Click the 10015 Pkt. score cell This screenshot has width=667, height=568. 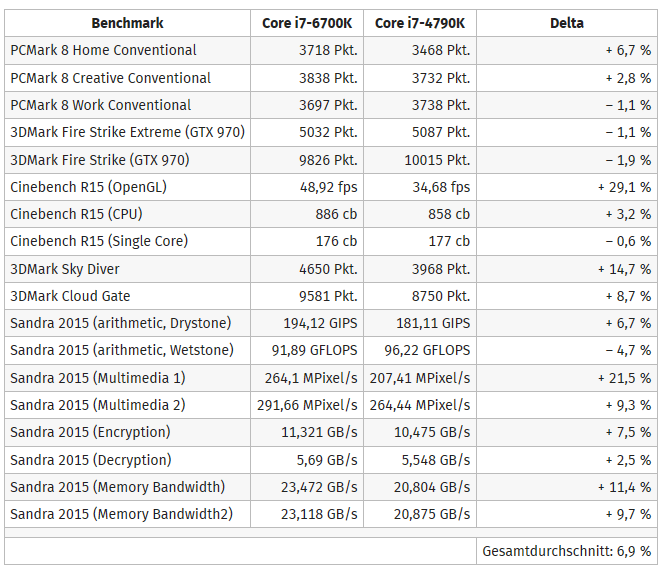(x=441, y=160)
